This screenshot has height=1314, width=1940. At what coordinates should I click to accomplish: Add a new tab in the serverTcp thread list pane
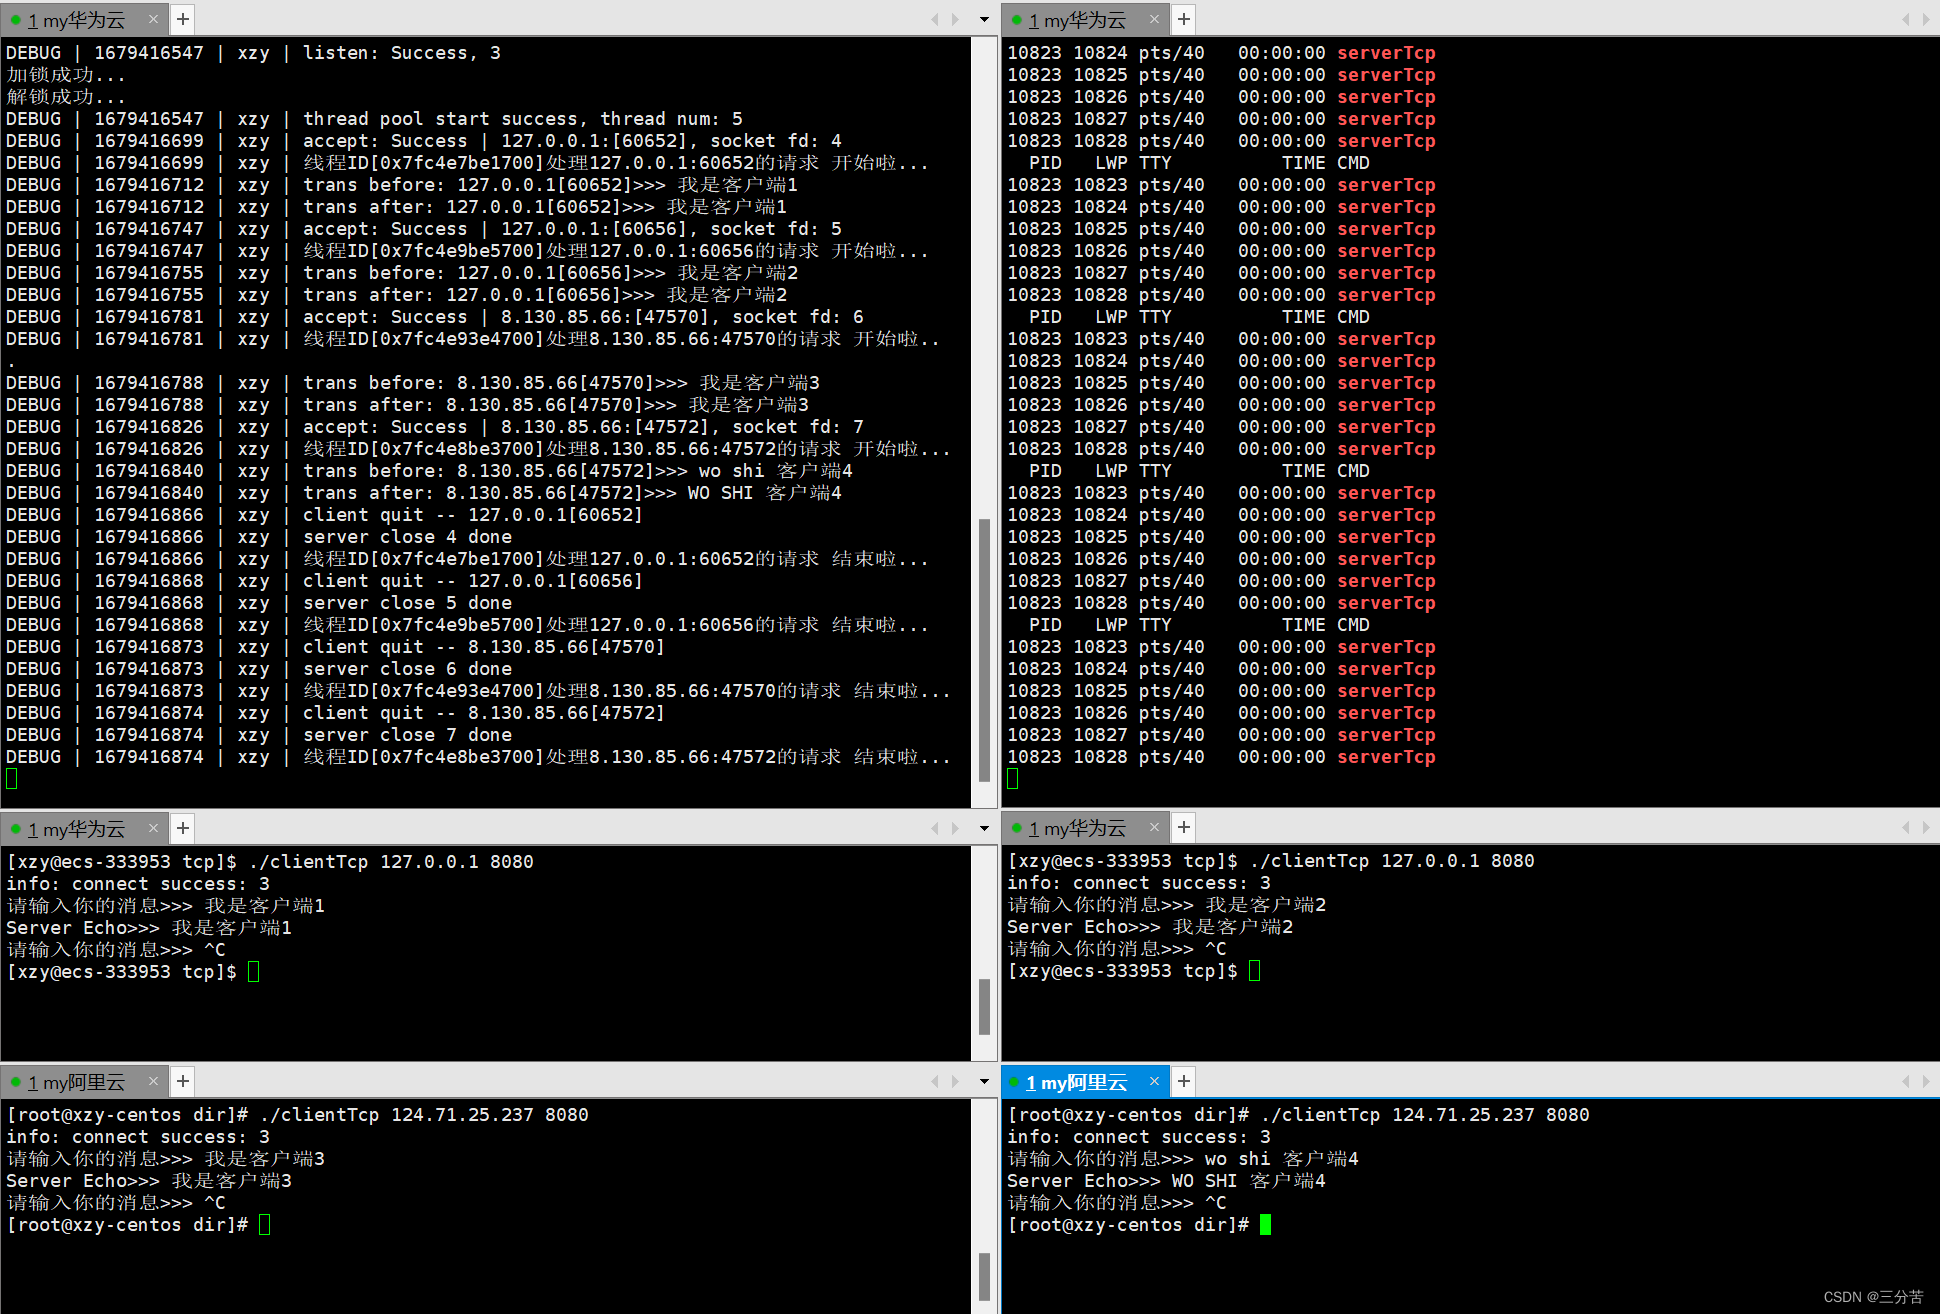coord(1184,19)
